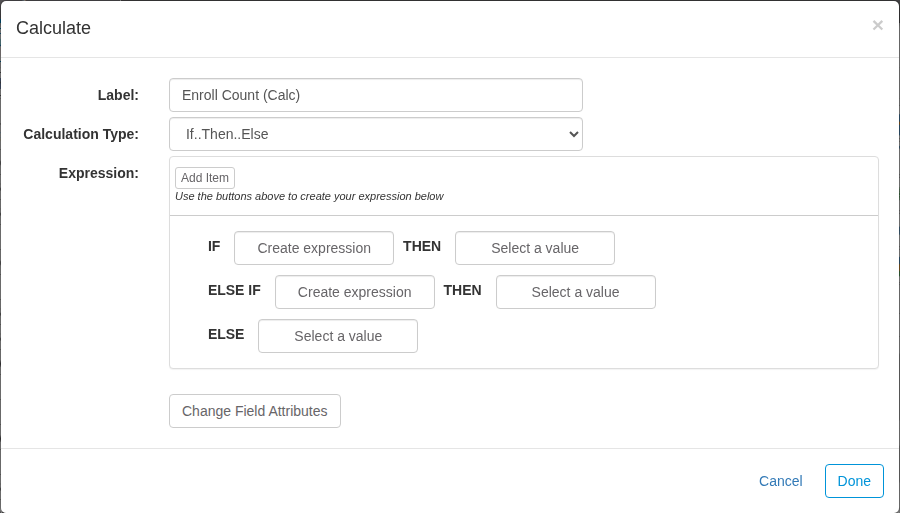Screen dimensions: 900x513
Task: Edit the Label field 'Enroll Count (Calc)'
Action: [376, 95]
